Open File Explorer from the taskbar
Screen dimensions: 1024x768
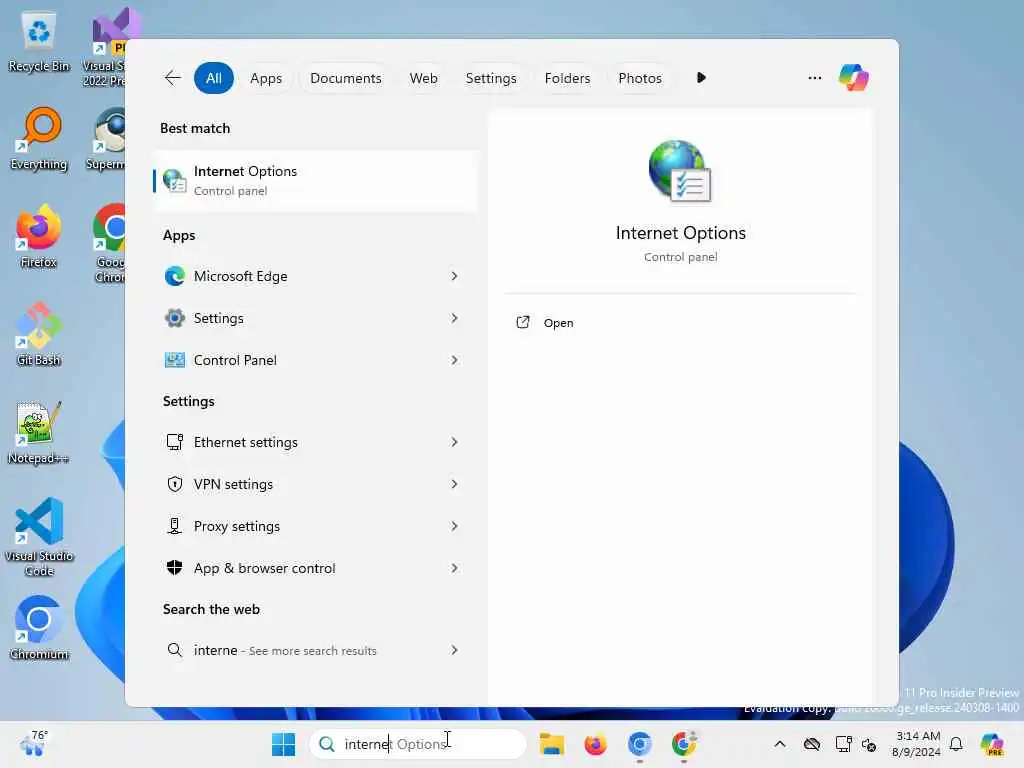tap(551, 744)
